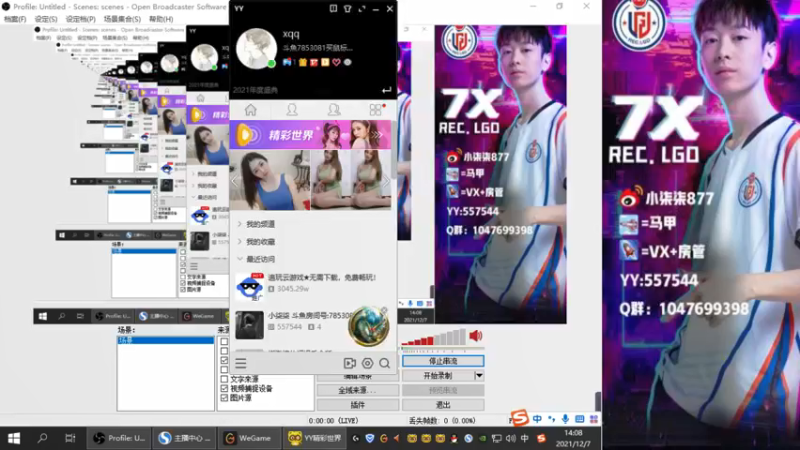Click red Sogou S icon in system tray
The height and width of the screenshot is (450, 800).
pos(541,438)
